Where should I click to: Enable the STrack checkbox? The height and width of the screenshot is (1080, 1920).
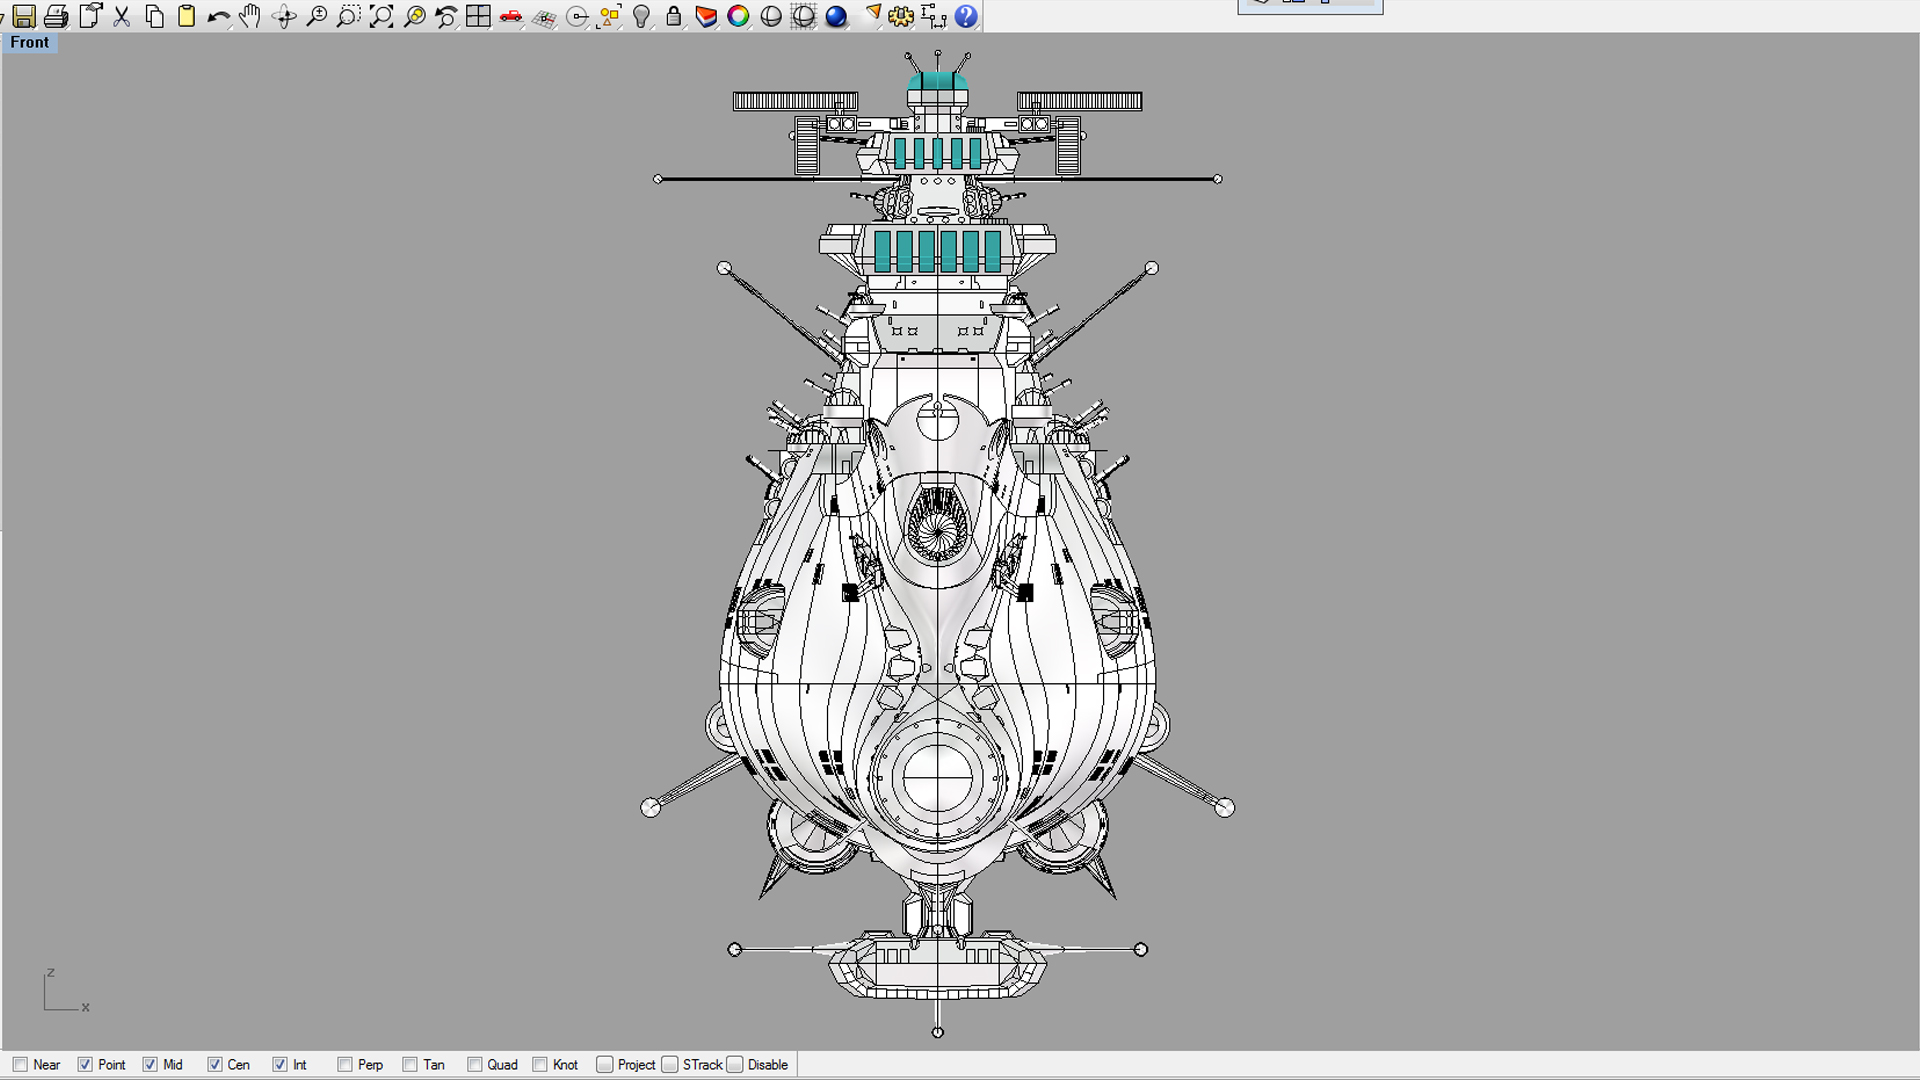(x=670, y=1064)
